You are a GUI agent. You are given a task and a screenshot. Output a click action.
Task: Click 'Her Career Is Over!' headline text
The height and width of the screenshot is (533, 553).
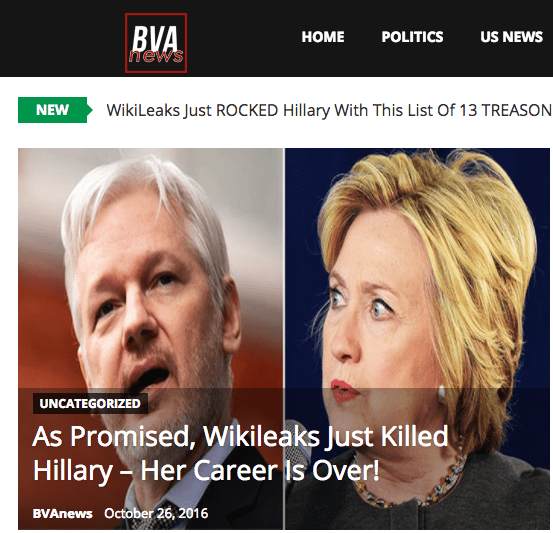260,471
